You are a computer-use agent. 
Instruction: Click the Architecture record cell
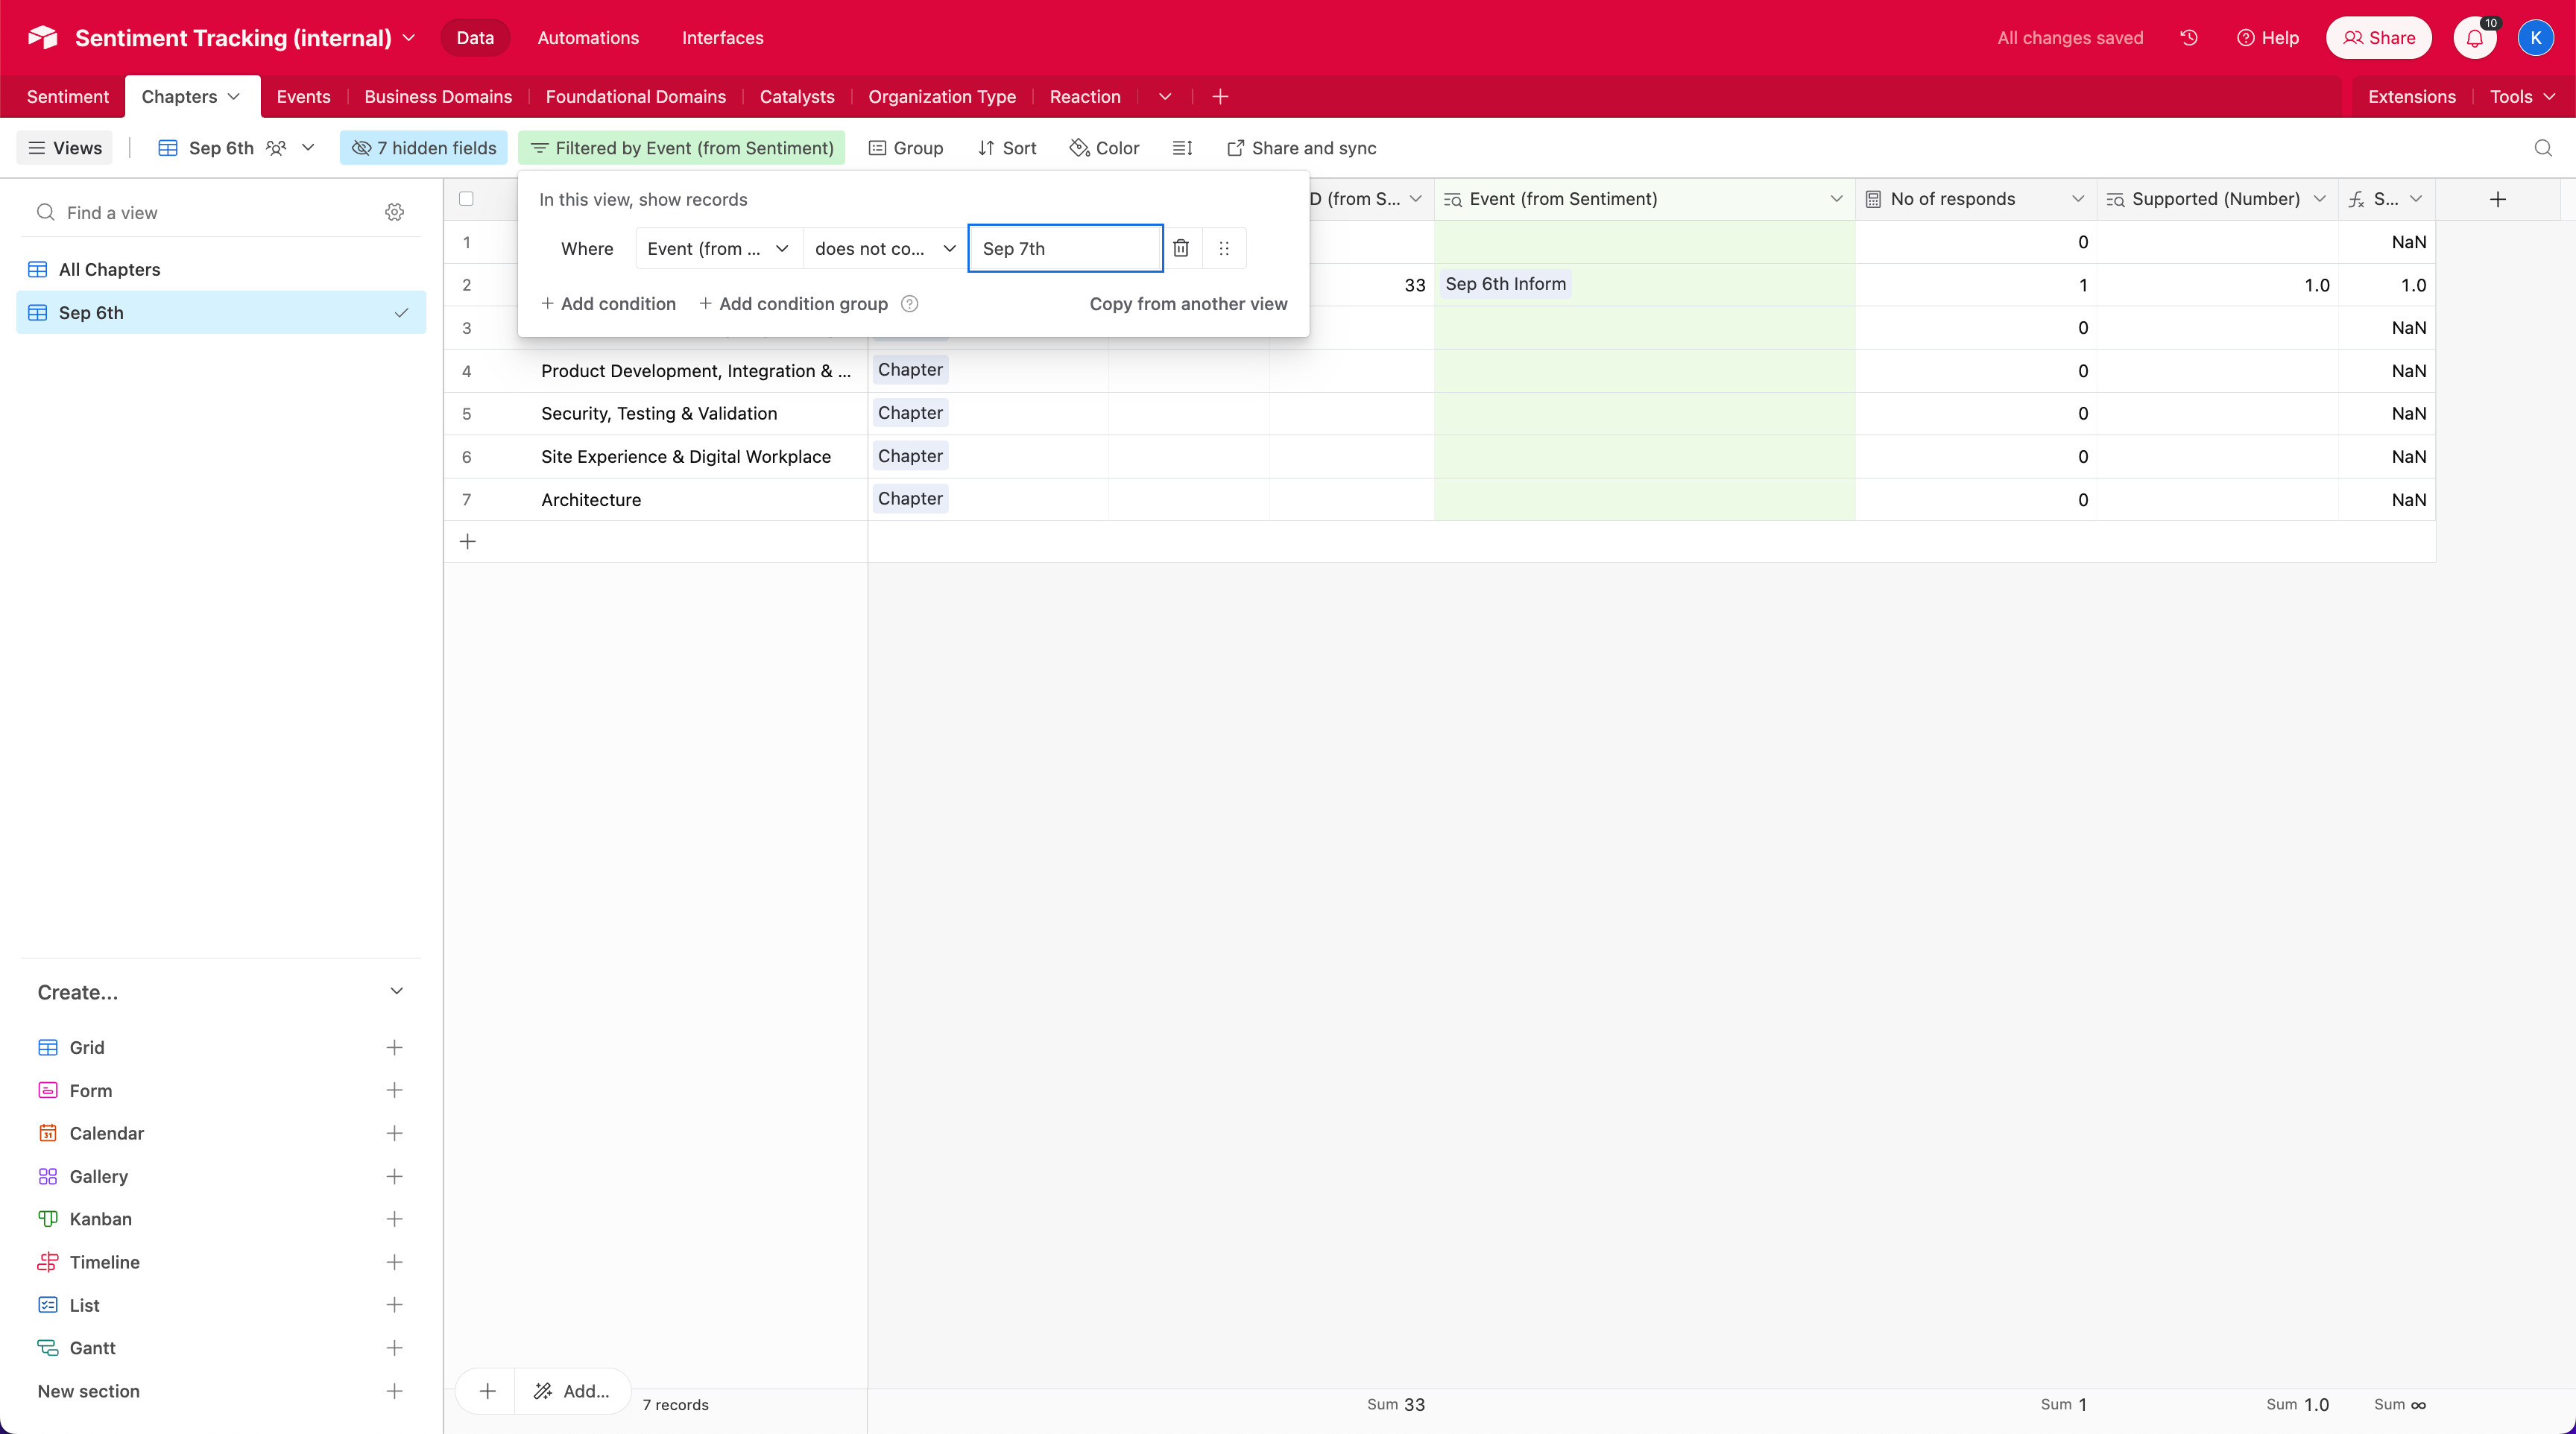click(700, 499)
